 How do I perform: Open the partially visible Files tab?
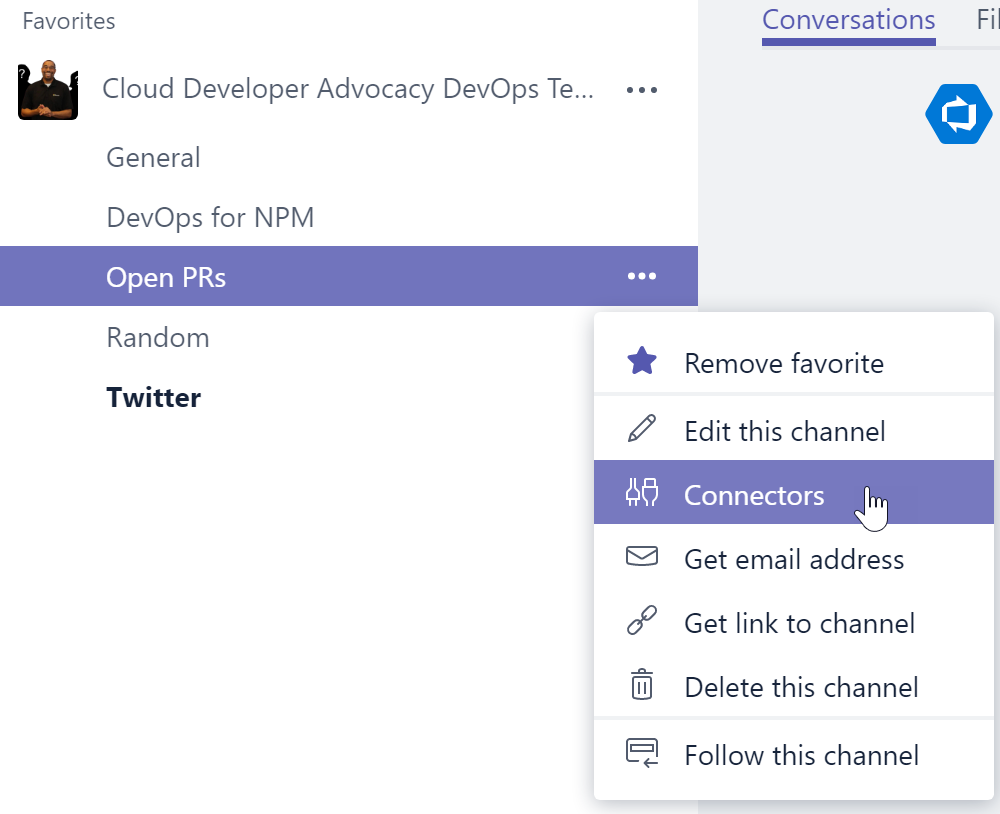coord(988,20)
